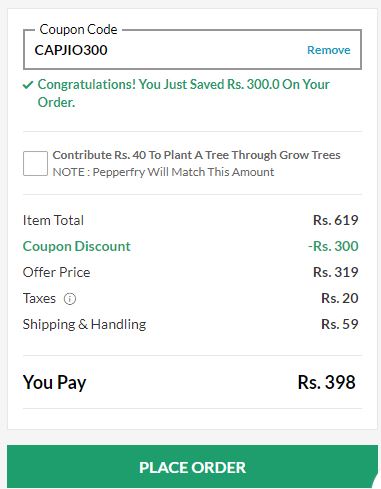Tick the plant a tree contribution checkbox
Screen dimensions: 381x489
point(35,163)
